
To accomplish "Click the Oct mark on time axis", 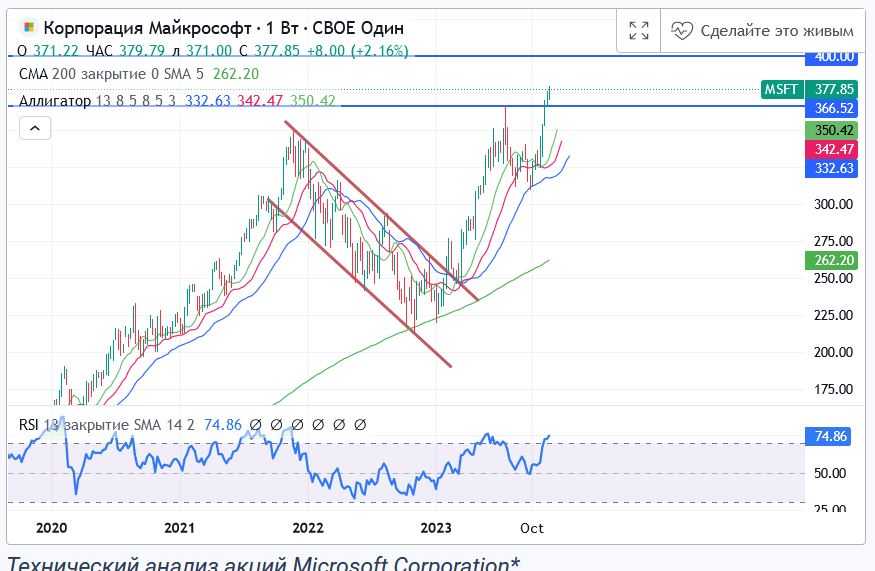I will (x=532, y=528).
